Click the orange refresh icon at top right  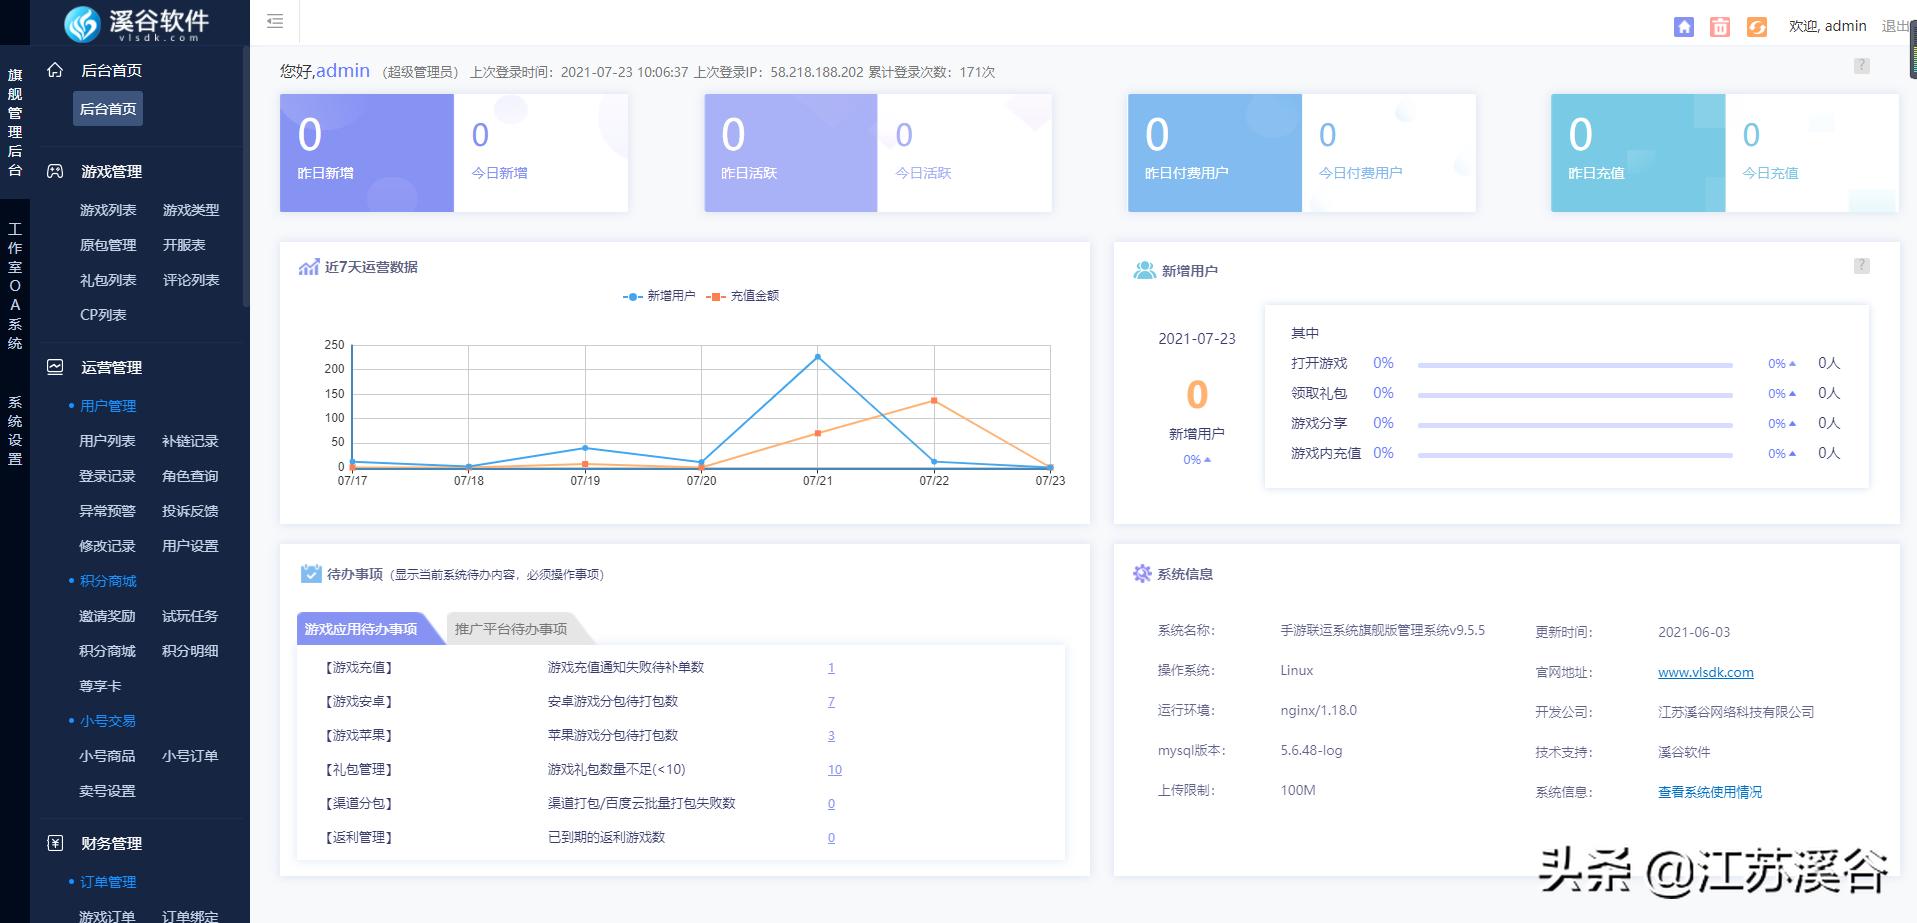pyautogui.click(x=1756, y=27)
